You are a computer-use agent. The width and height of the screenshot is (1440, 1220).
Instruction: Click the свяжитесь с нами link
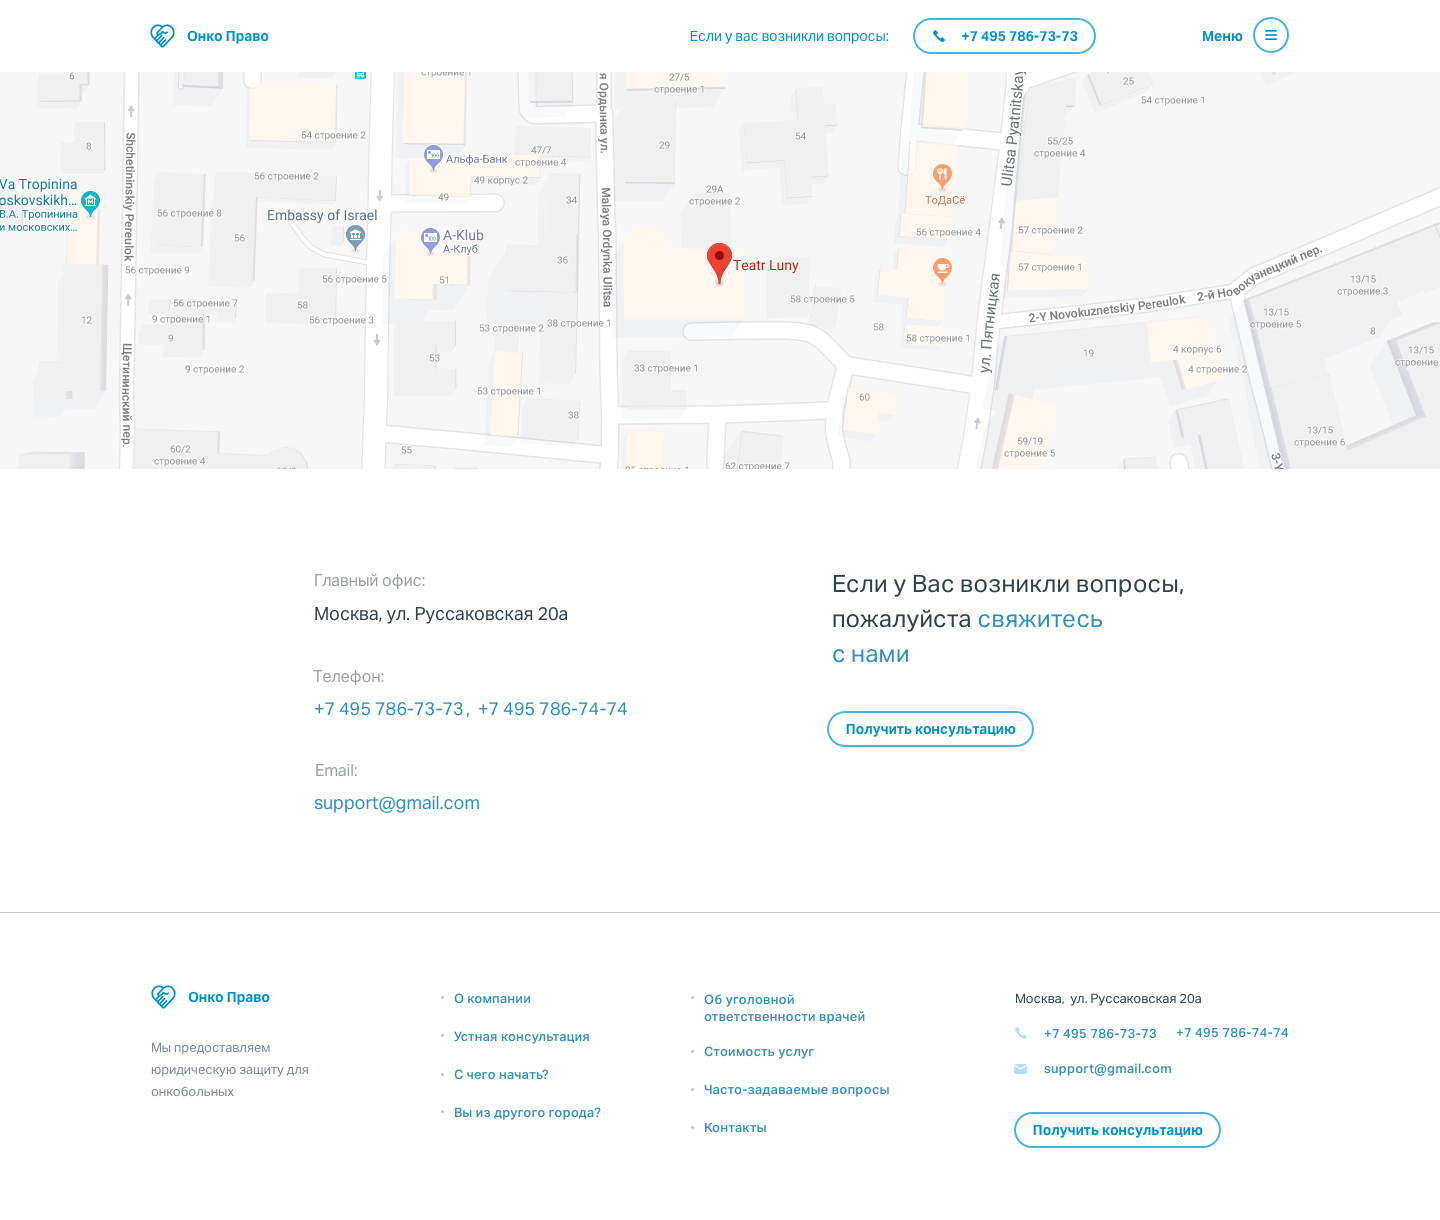[x=967, y=637]
